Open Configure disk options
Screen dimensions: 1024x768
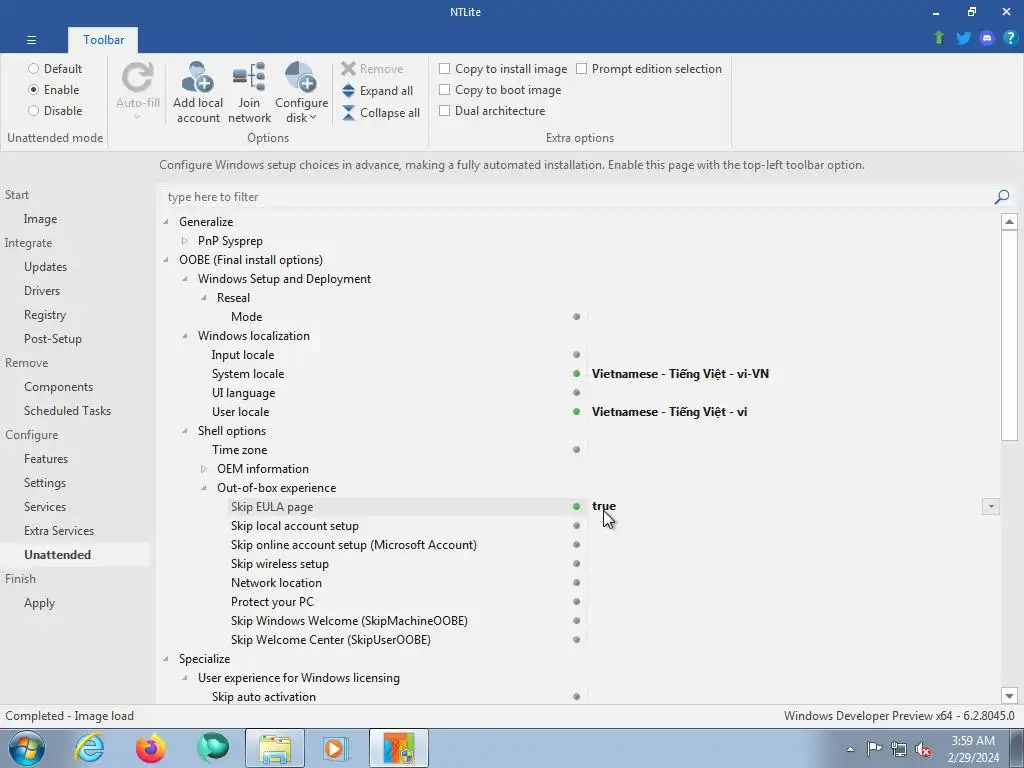[x=301, y=92]
